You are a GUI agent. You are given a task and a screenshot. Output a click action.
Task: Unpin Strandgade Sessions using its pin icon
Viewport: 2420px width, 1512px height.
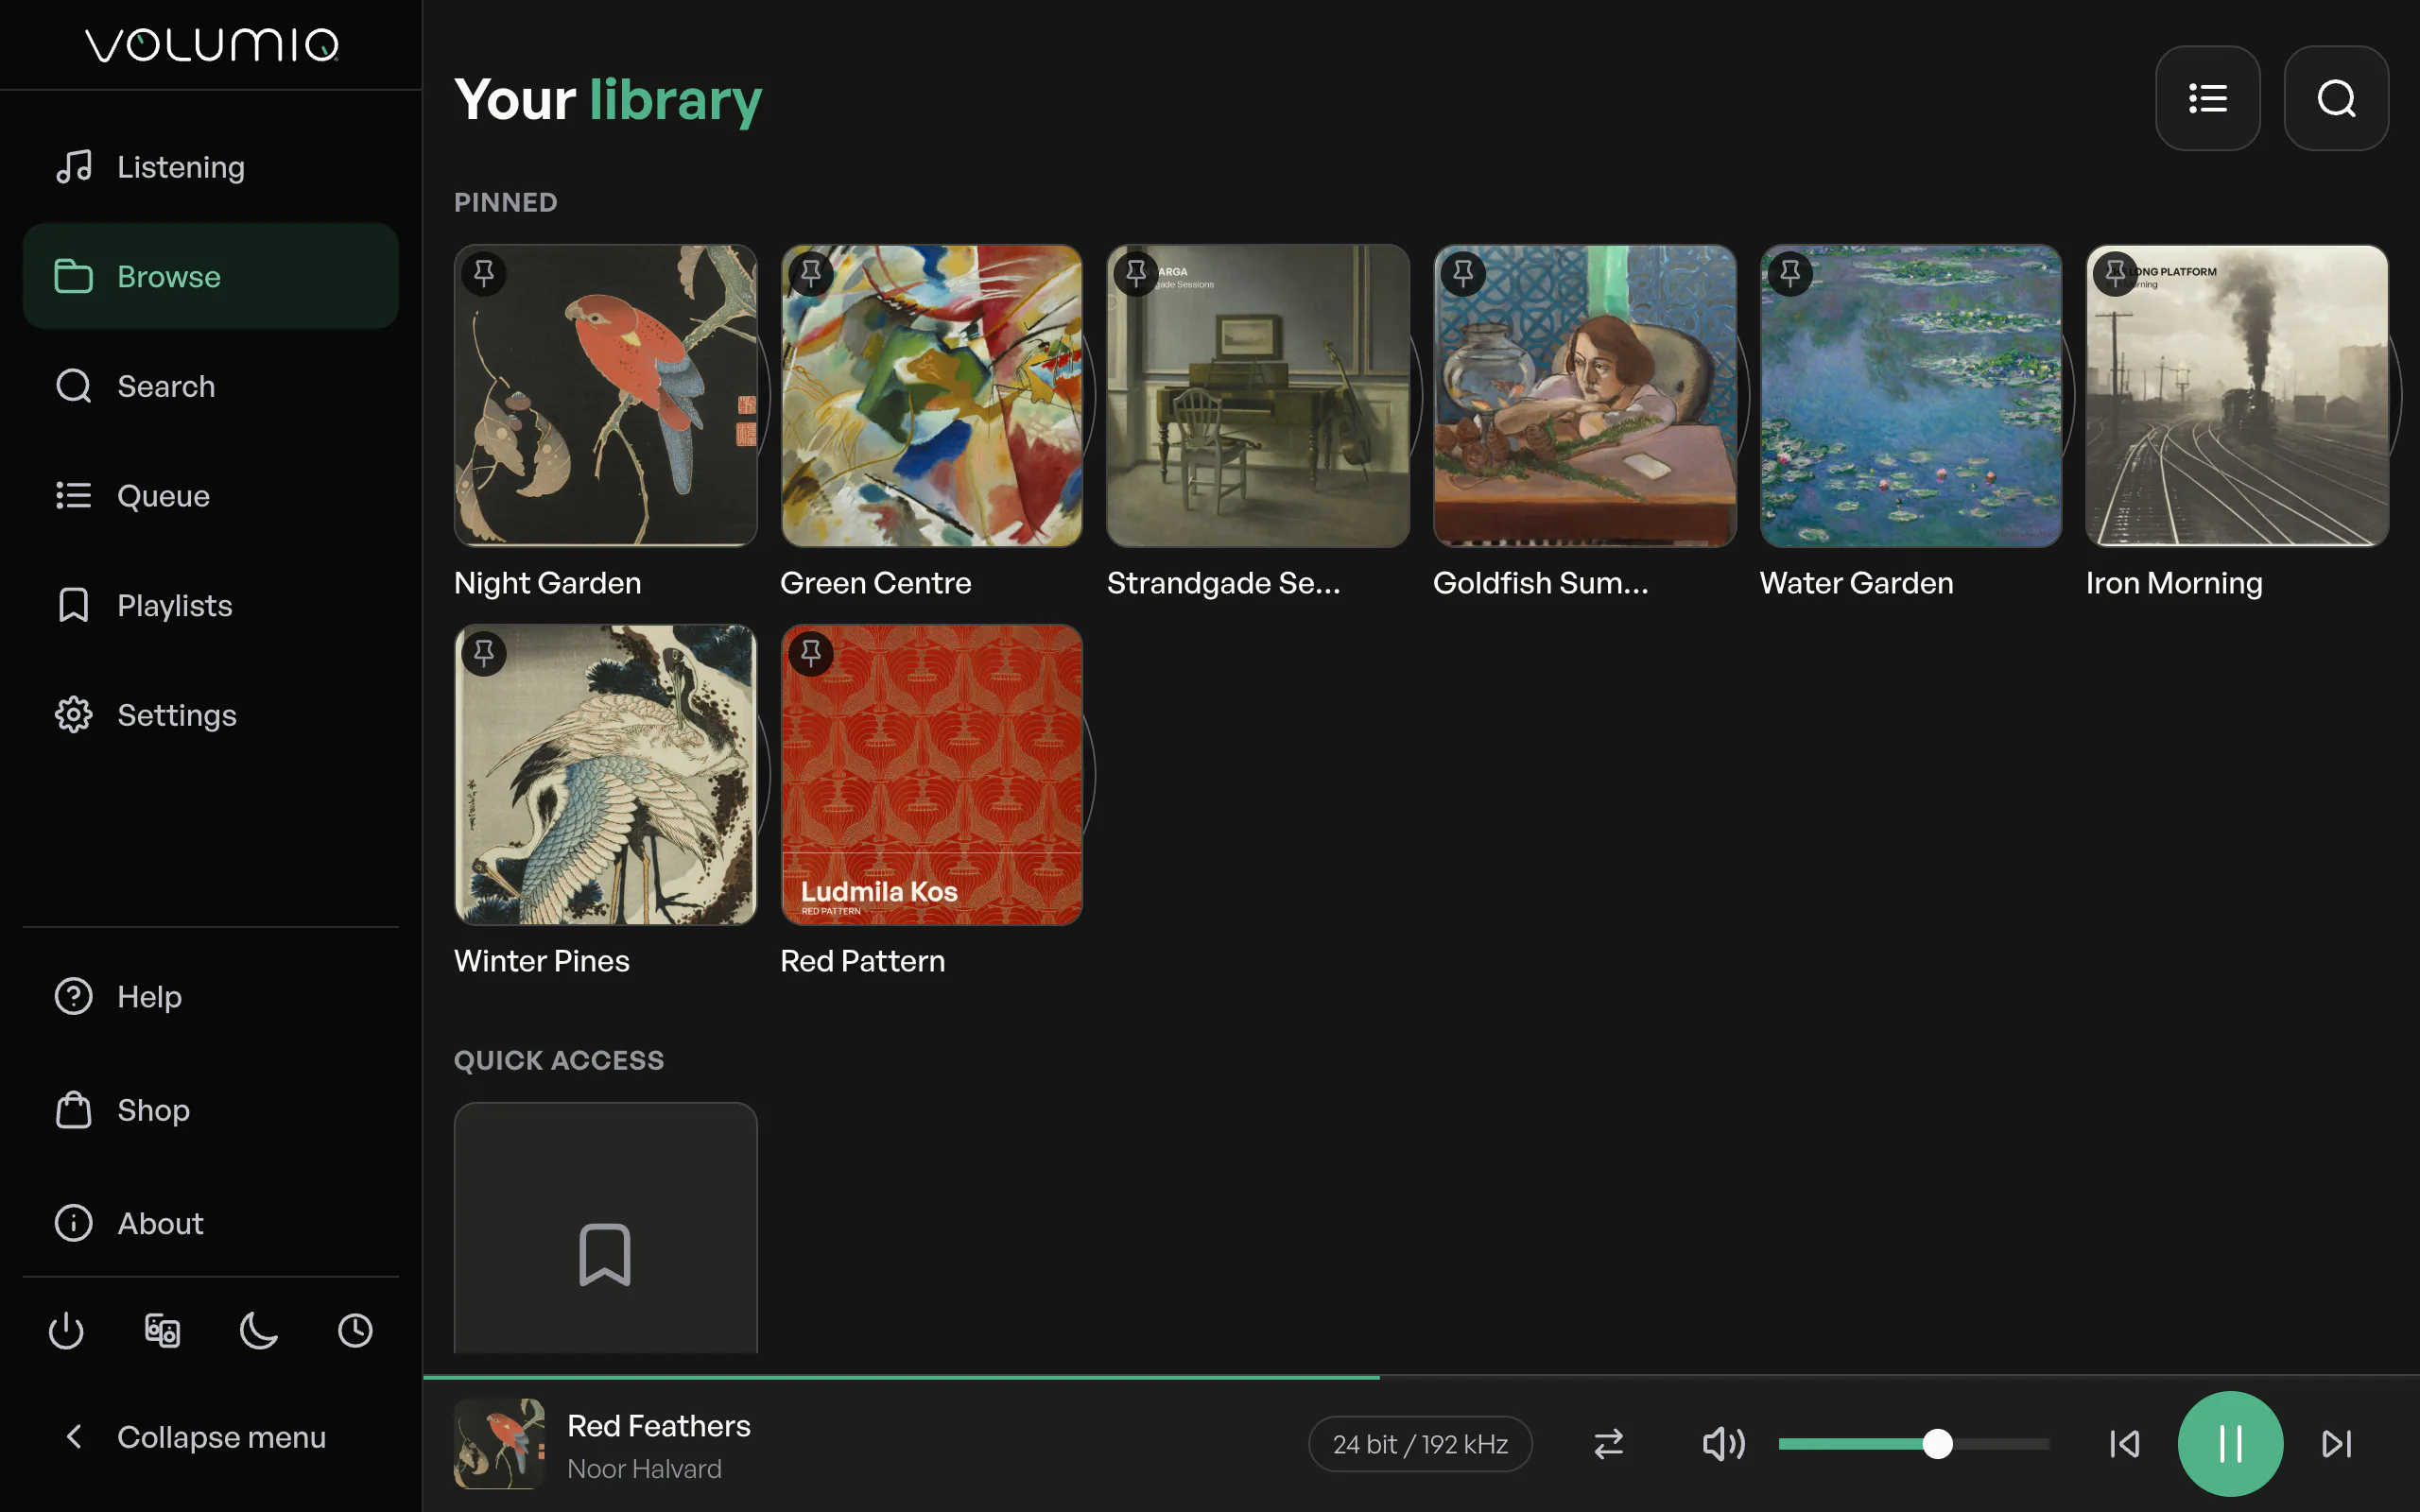pos(1136,273)
